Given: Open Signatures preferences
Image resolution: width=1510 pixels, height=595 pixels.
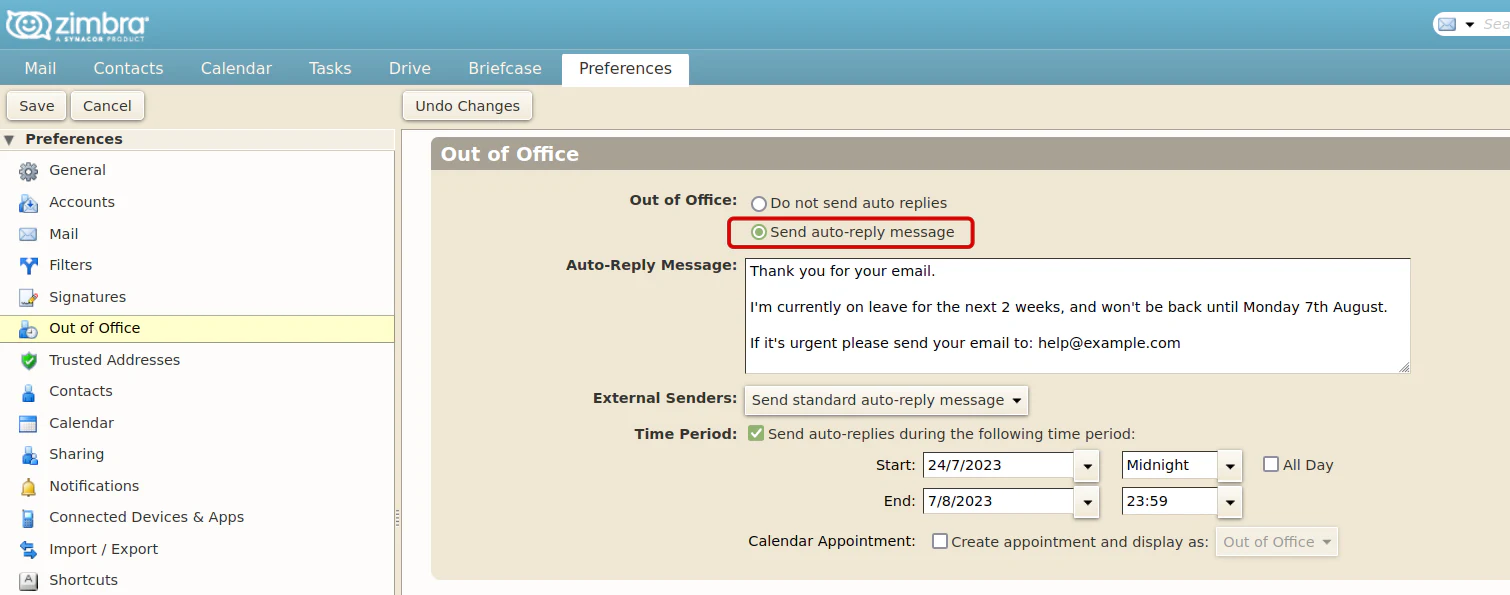Looking at the screenshot, I should pyautogui.click(x=197, y=297).
